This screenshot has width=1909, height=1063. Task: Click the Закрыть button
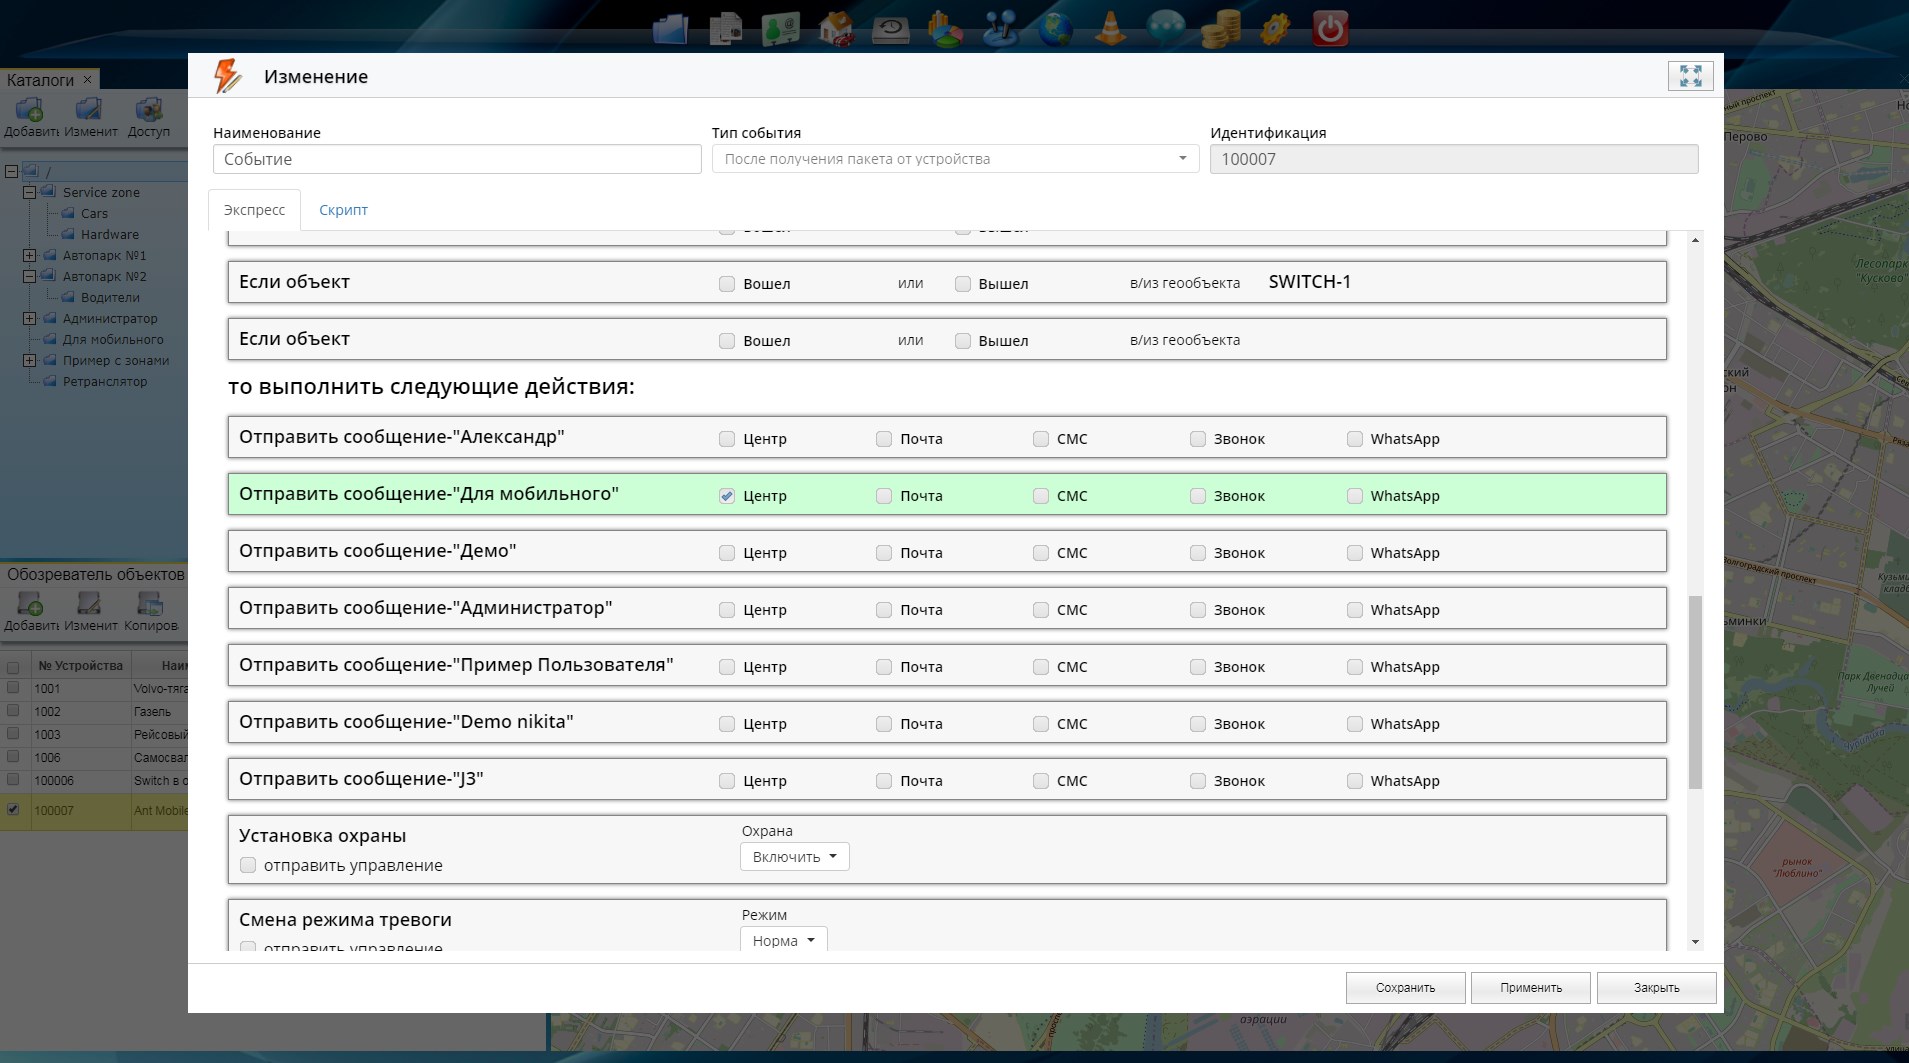point(1656,988)
